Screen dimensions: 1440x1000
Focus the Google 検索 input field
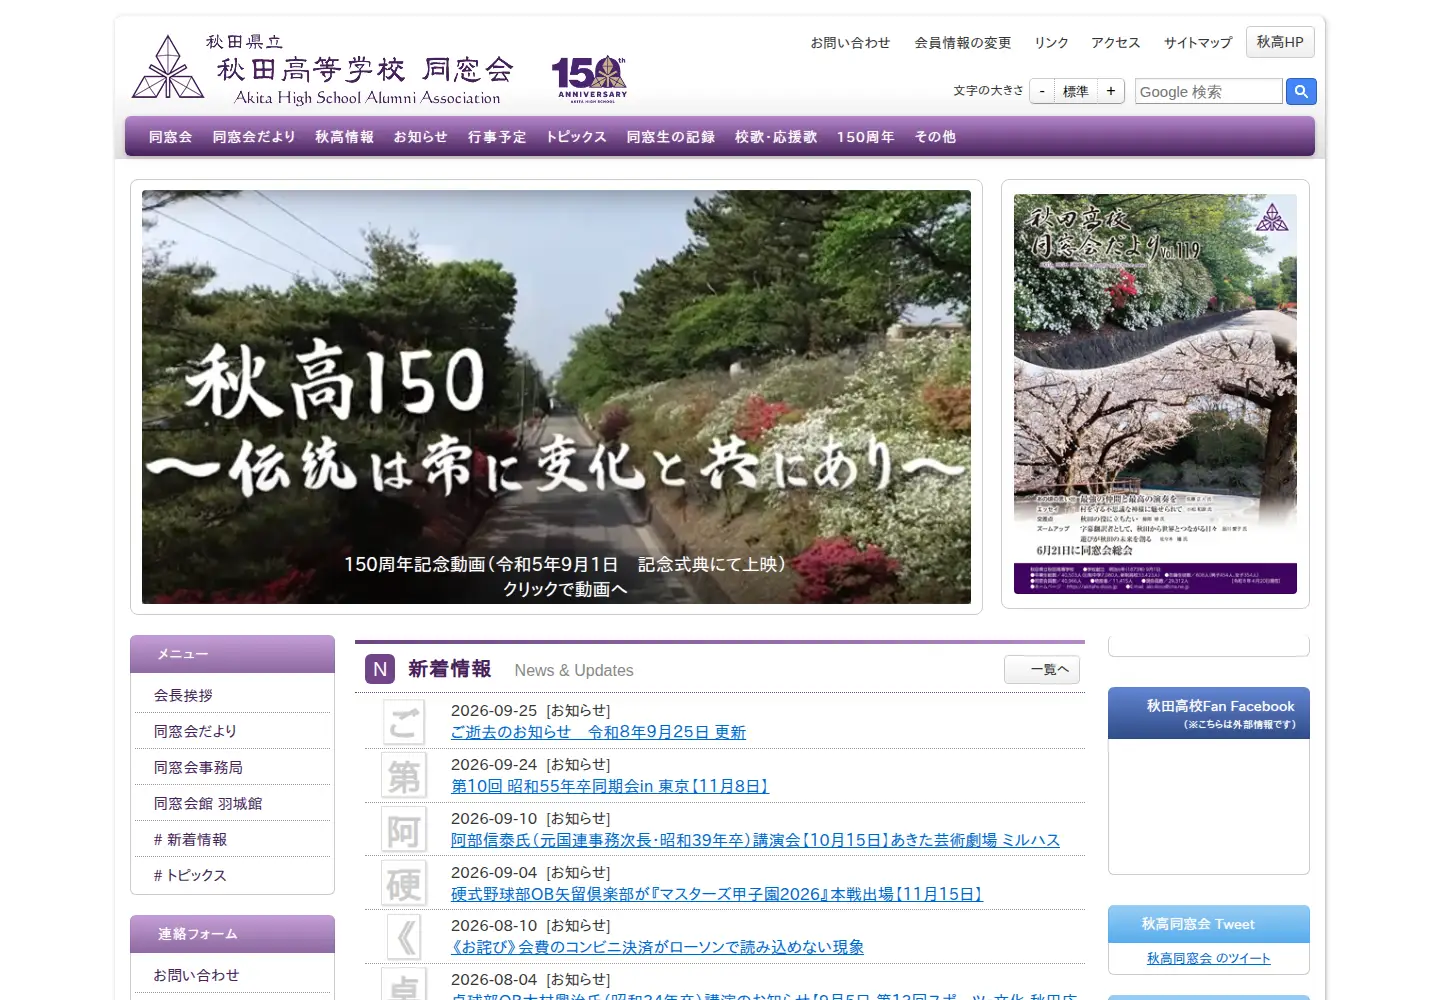[1208, 91]
